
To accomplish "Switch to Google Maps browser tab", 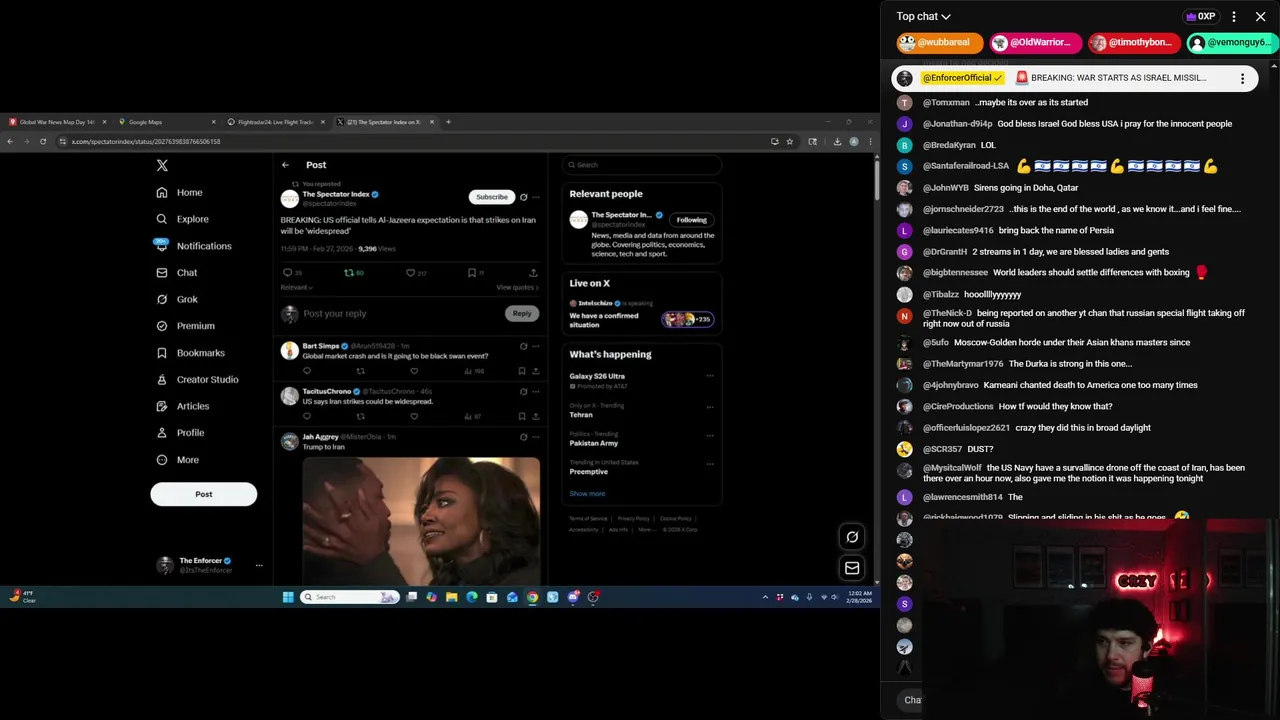I will click(x=166, y=122).
